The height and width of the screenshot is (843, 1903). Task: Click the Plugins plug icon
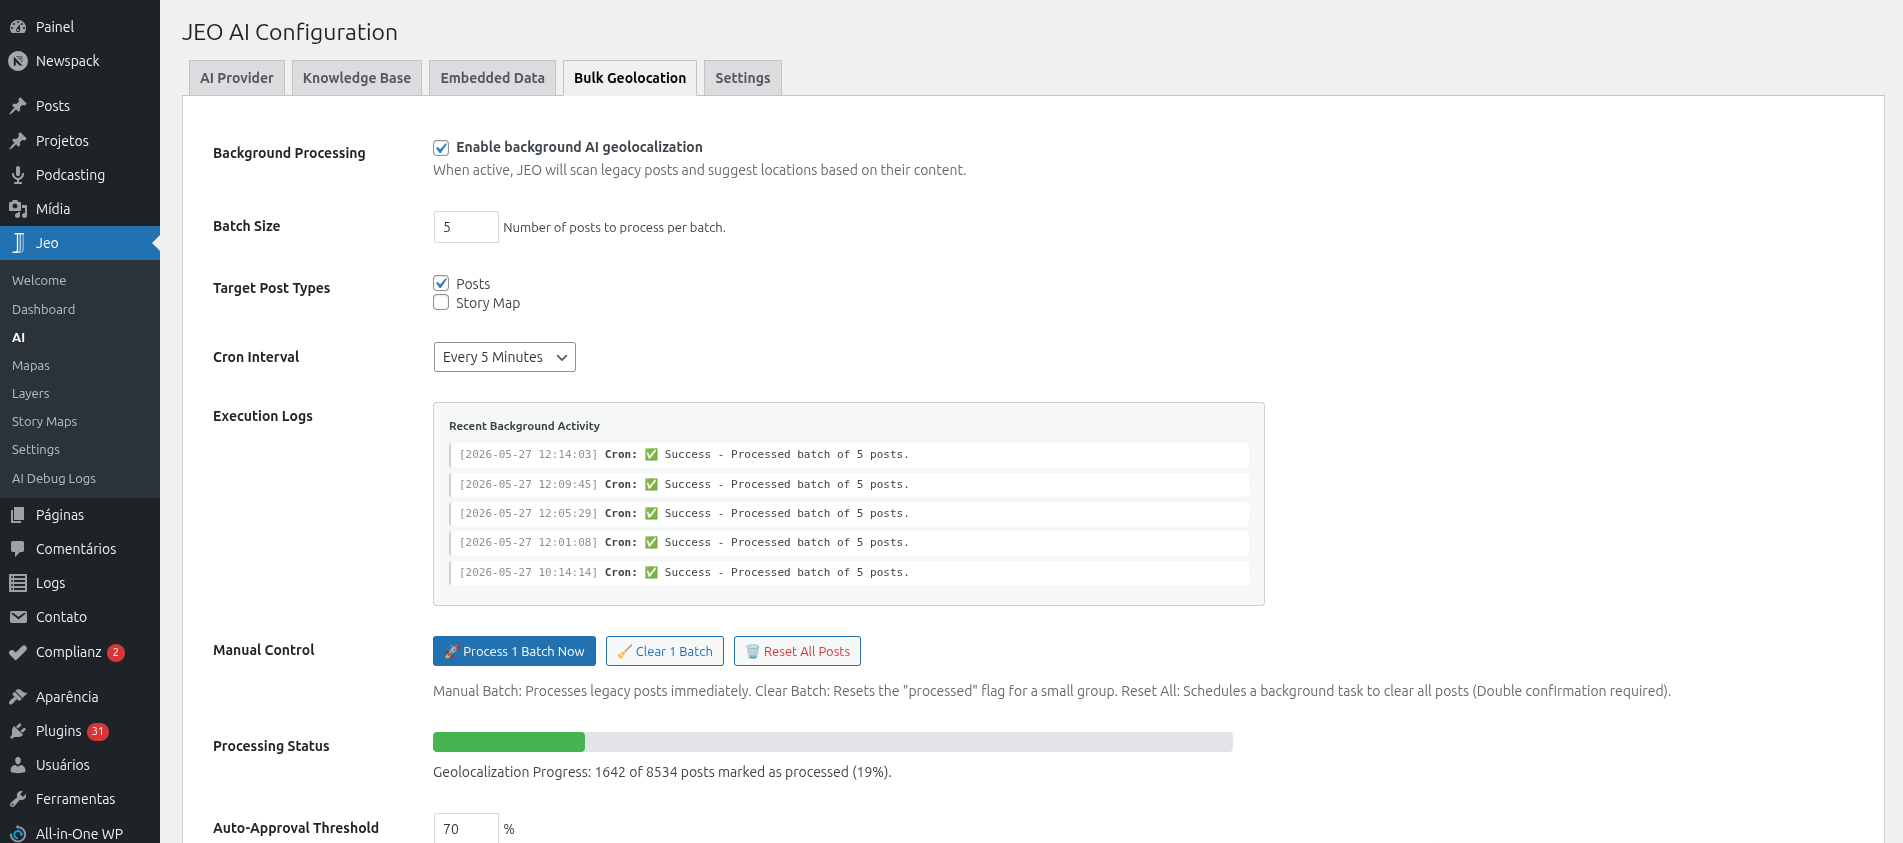click(18, 731)
